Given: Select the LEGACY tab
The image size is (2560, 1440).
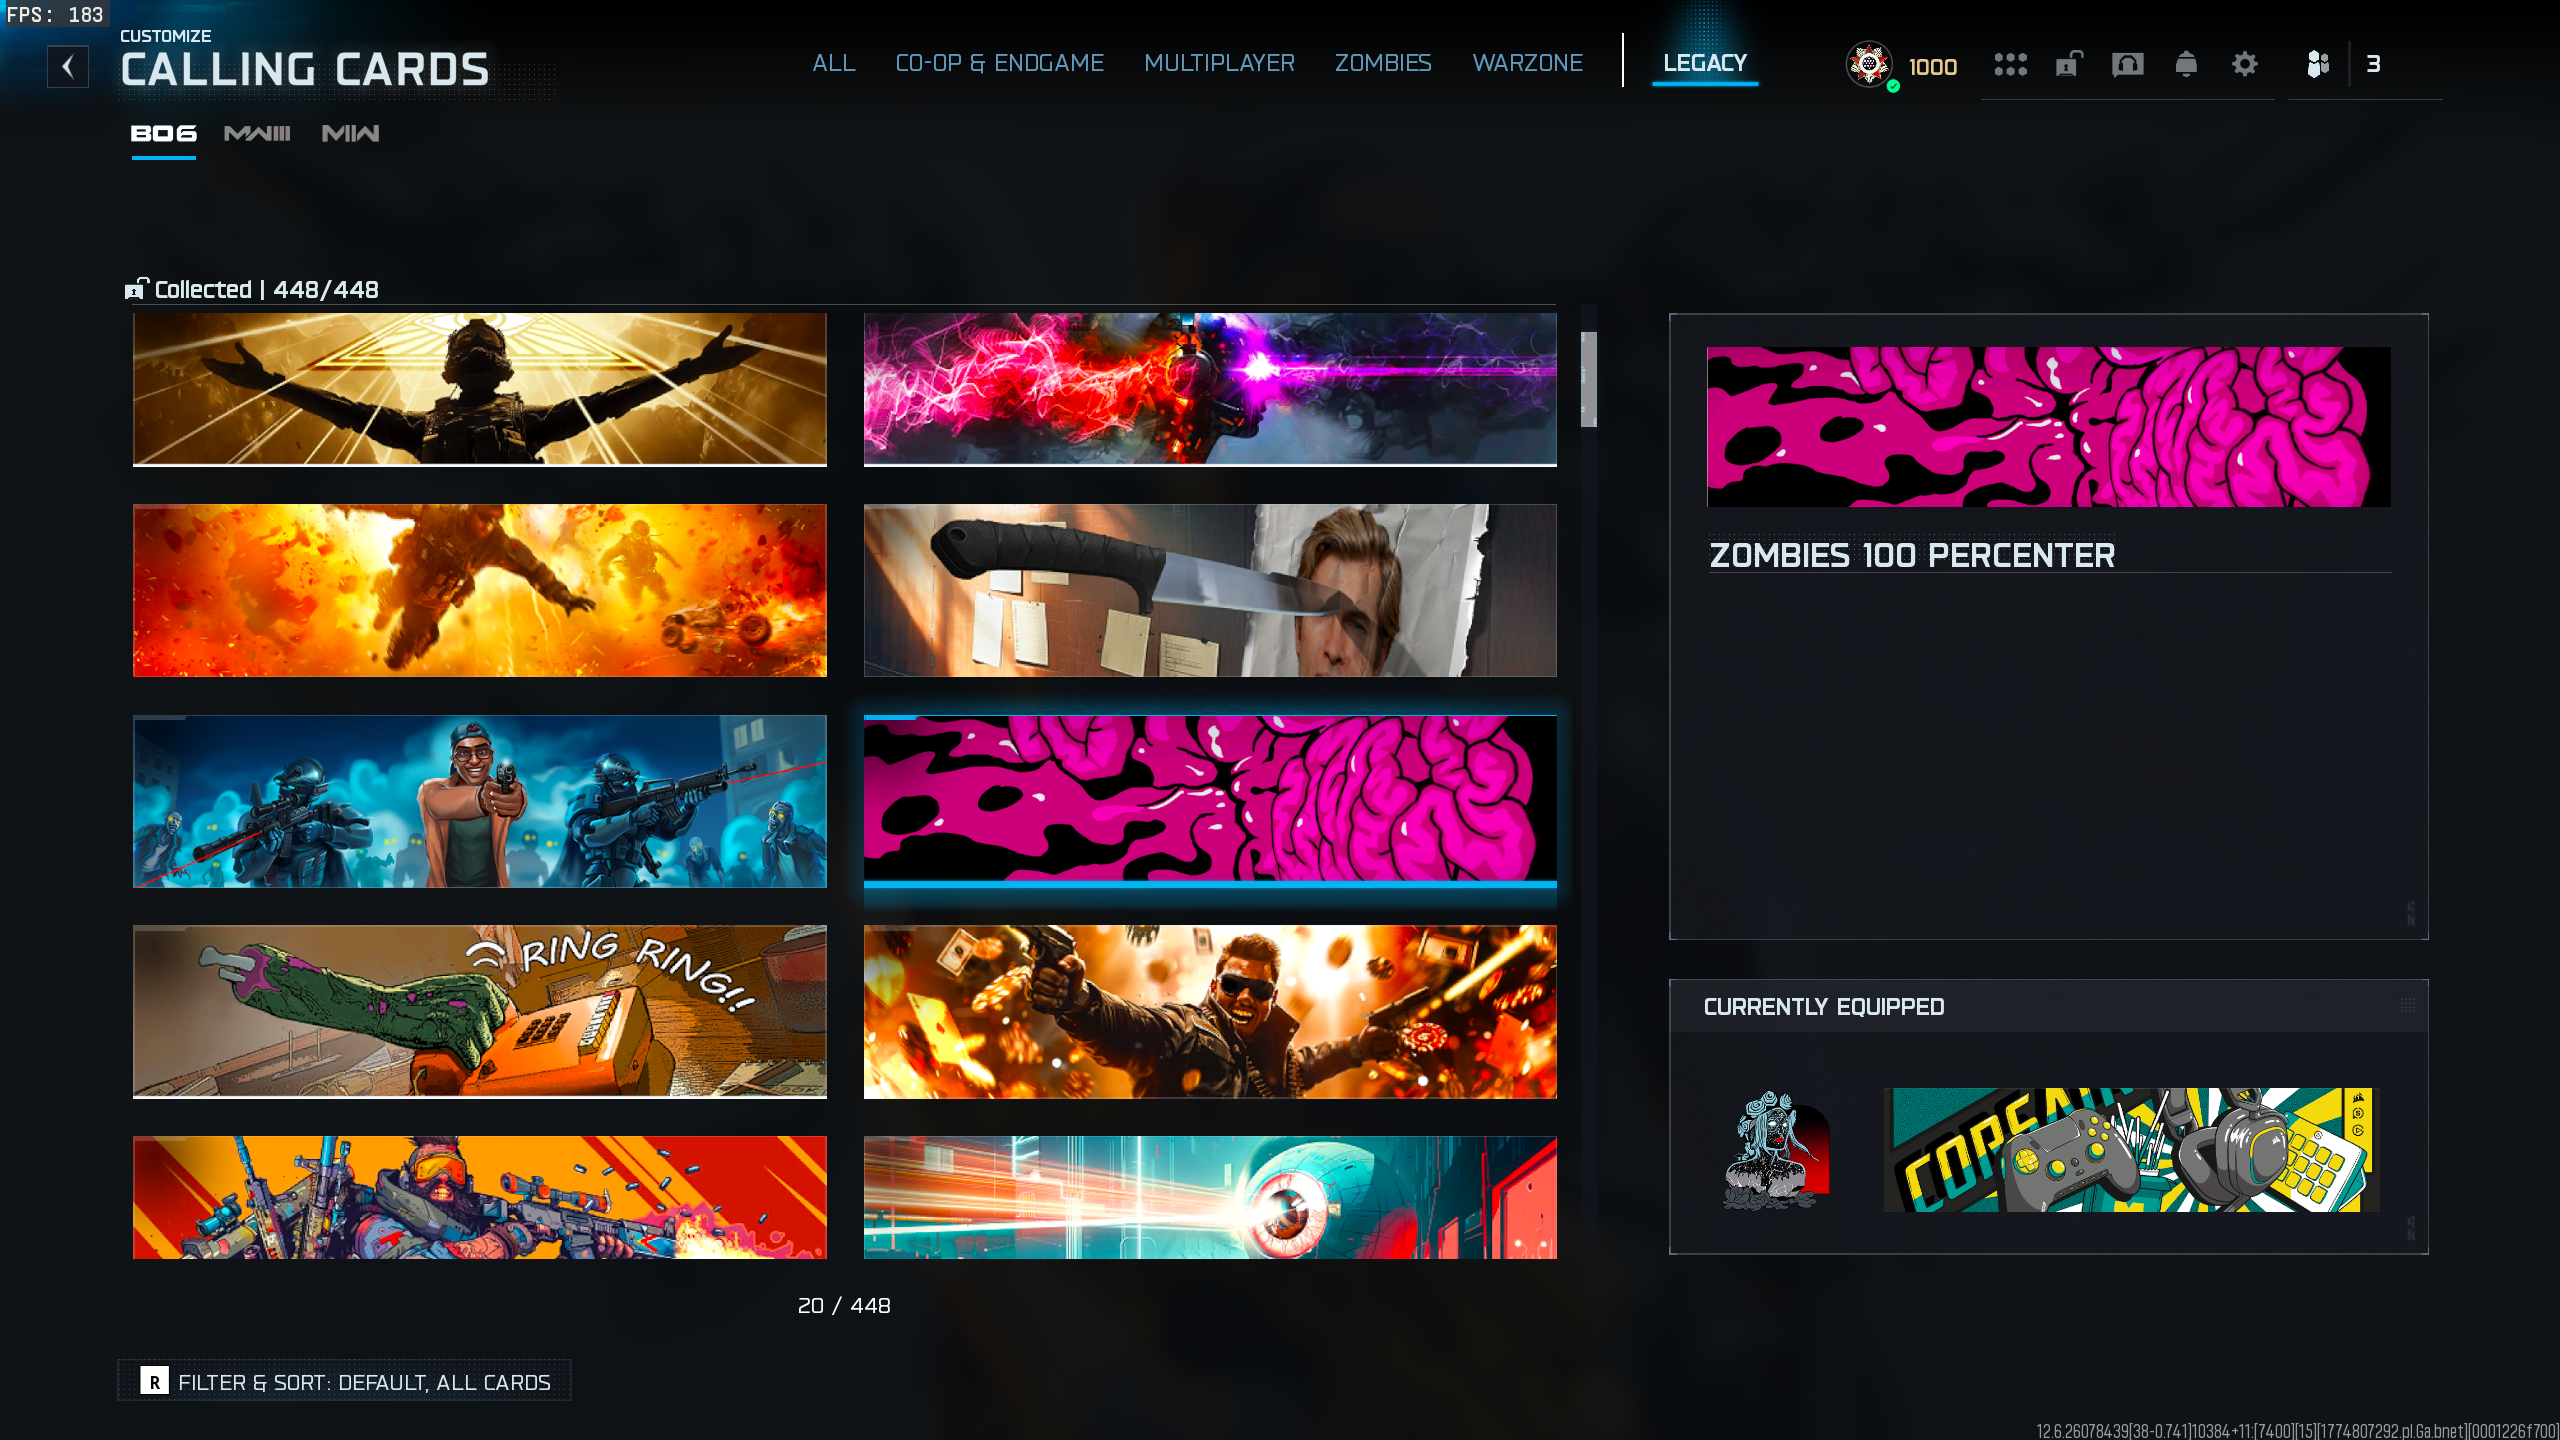Looking at the screenshot, I should pyautogui.click(x=1705, y=63).
